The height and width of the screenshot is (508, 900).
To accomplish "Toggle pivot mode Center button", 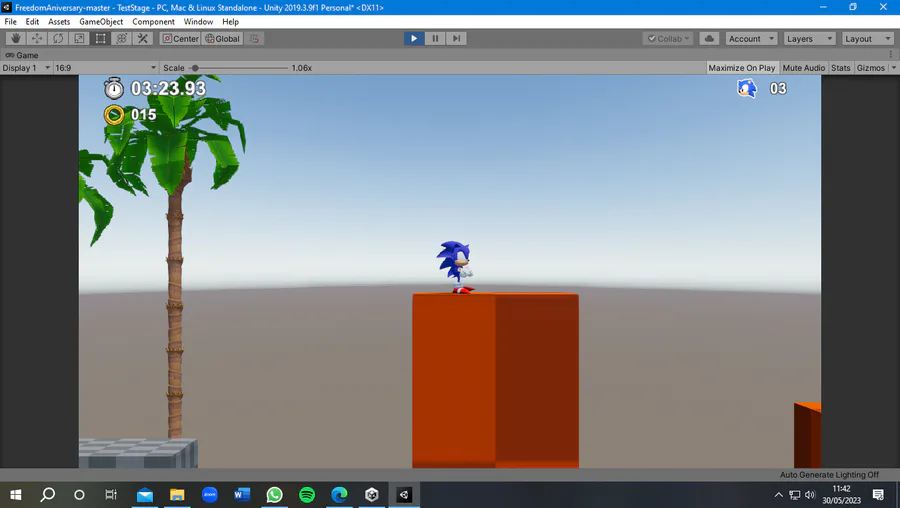I will (x=180, y=38).
